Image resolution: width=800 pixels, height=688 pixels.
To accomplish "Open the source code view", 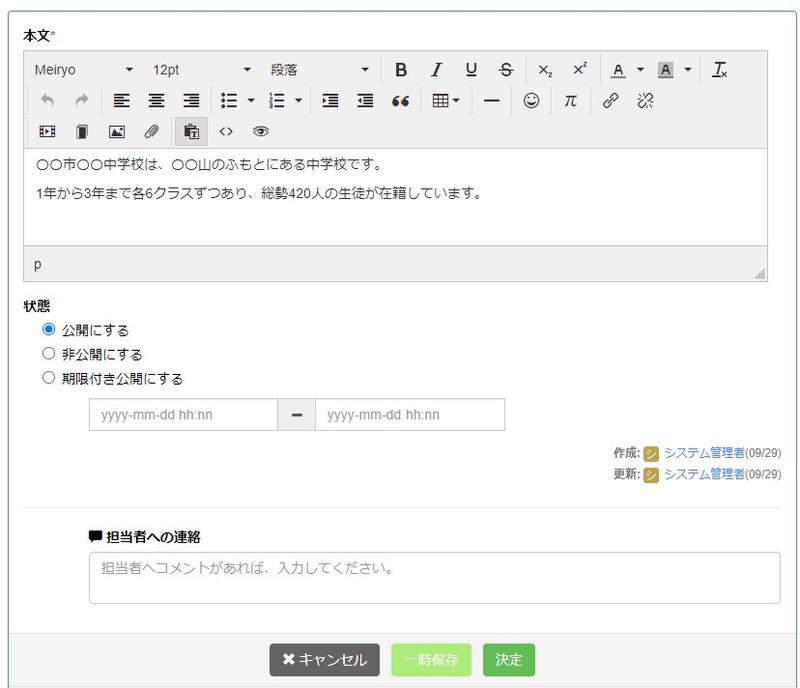I will 226,132.
